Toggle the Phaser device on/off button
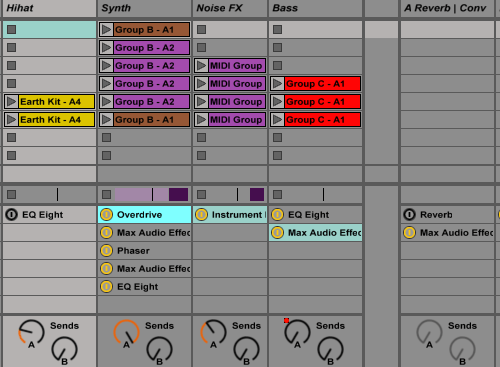This screenshot has height=367, width=500. pyautogui.click(x=107, y=251)
